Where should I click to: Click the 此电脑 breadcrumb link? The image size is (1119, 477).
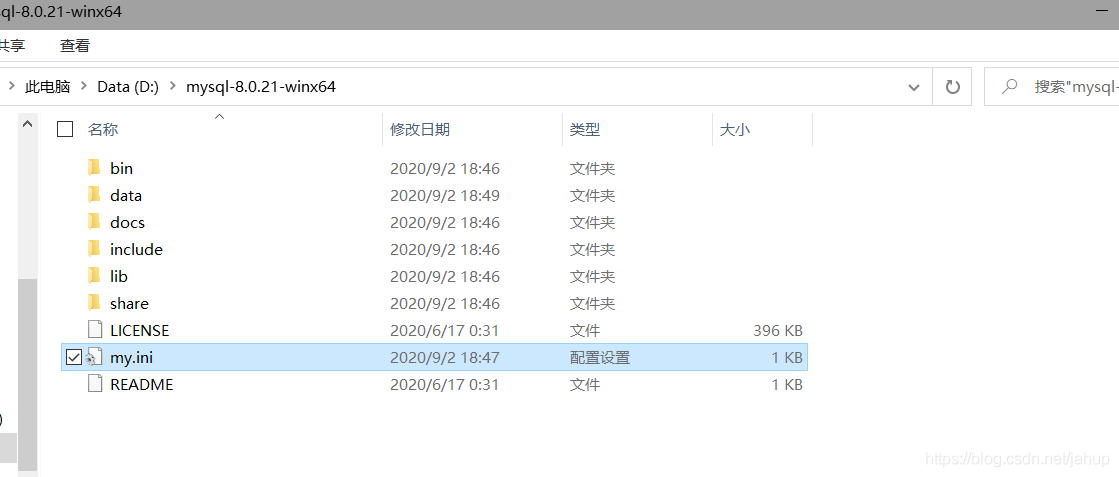(x=47, y=87)
